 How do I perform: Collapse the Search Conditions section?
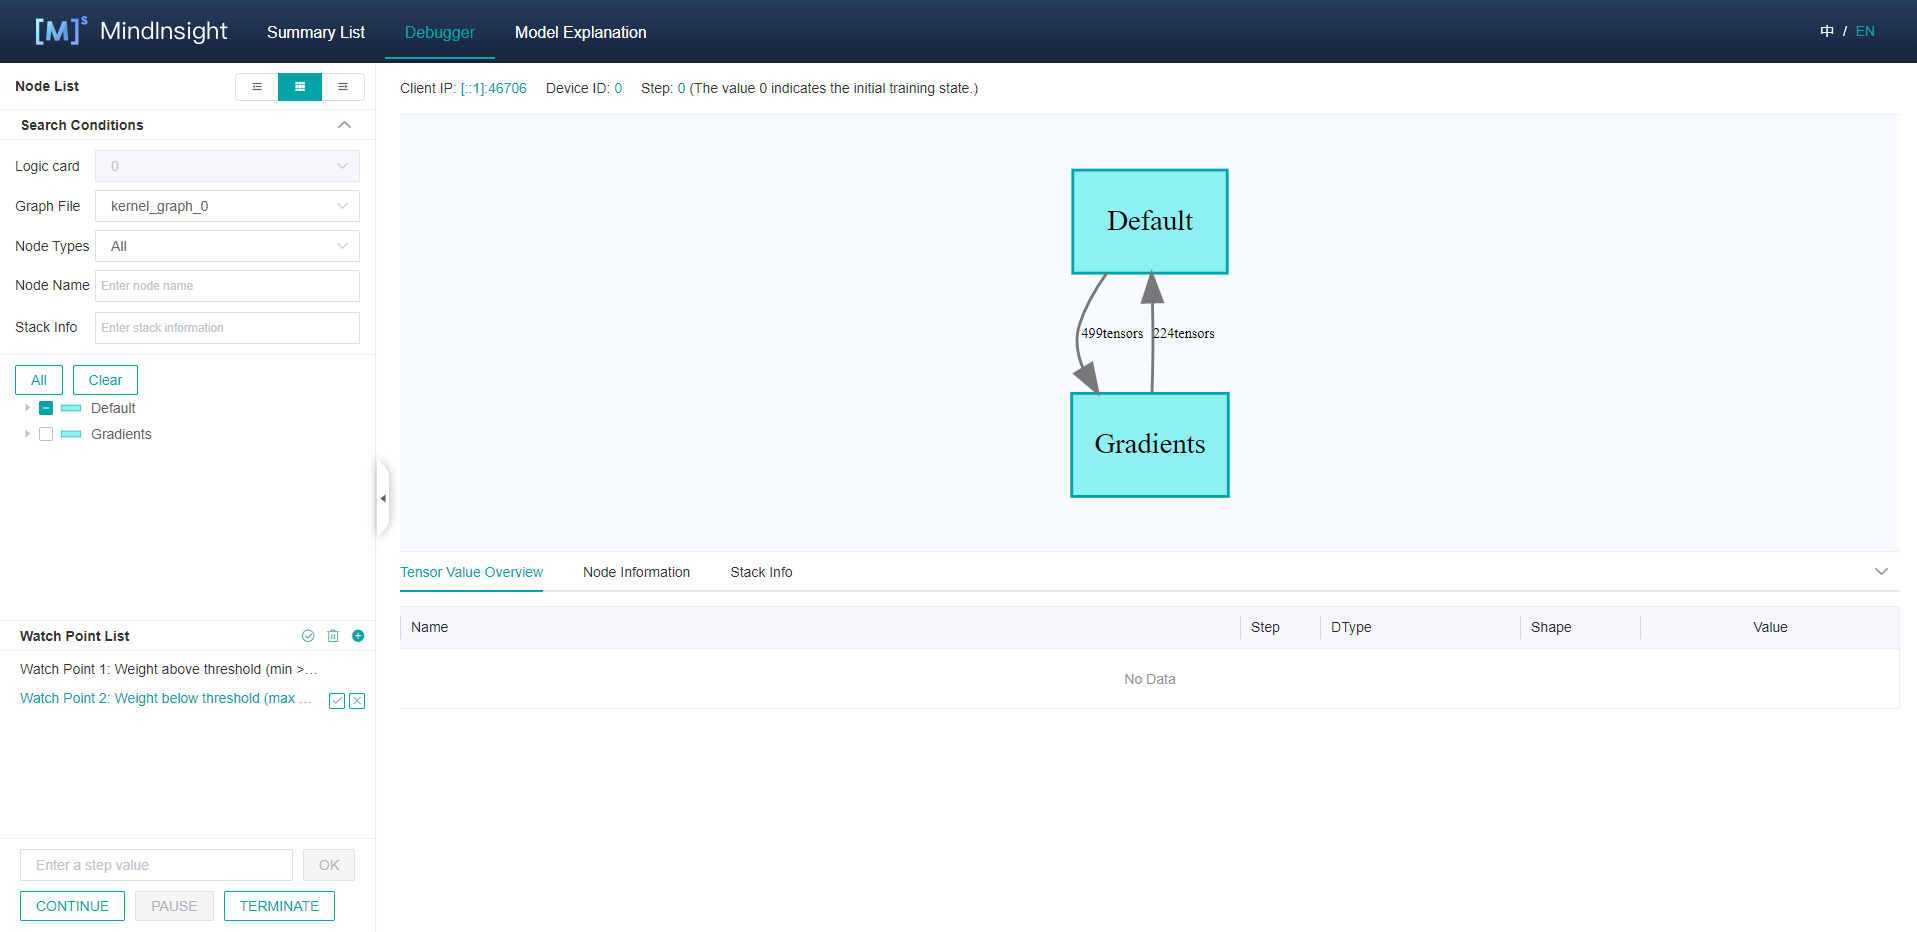(x=344, y=125)
